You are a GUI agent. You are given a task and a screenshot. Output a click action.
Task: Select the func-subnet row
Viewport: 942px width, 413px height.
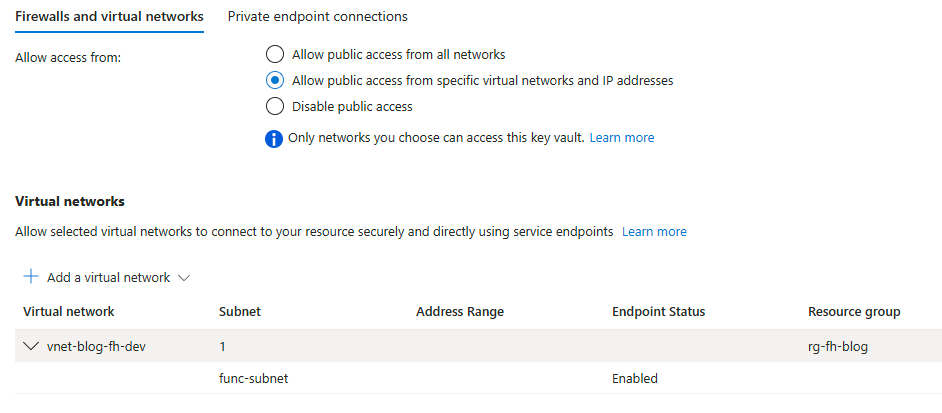(478, 378)
